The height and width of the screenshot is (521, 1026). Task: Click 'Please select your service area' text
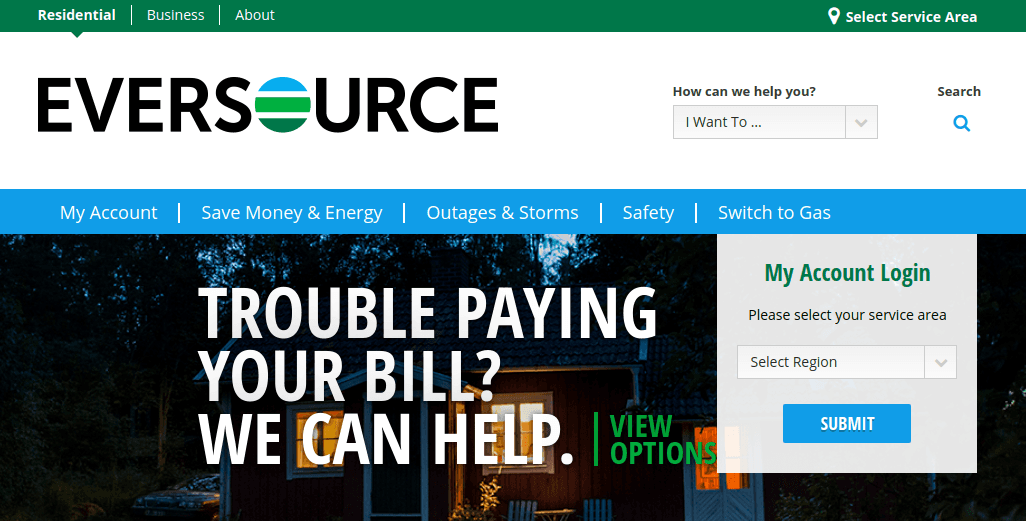point(847,315)
